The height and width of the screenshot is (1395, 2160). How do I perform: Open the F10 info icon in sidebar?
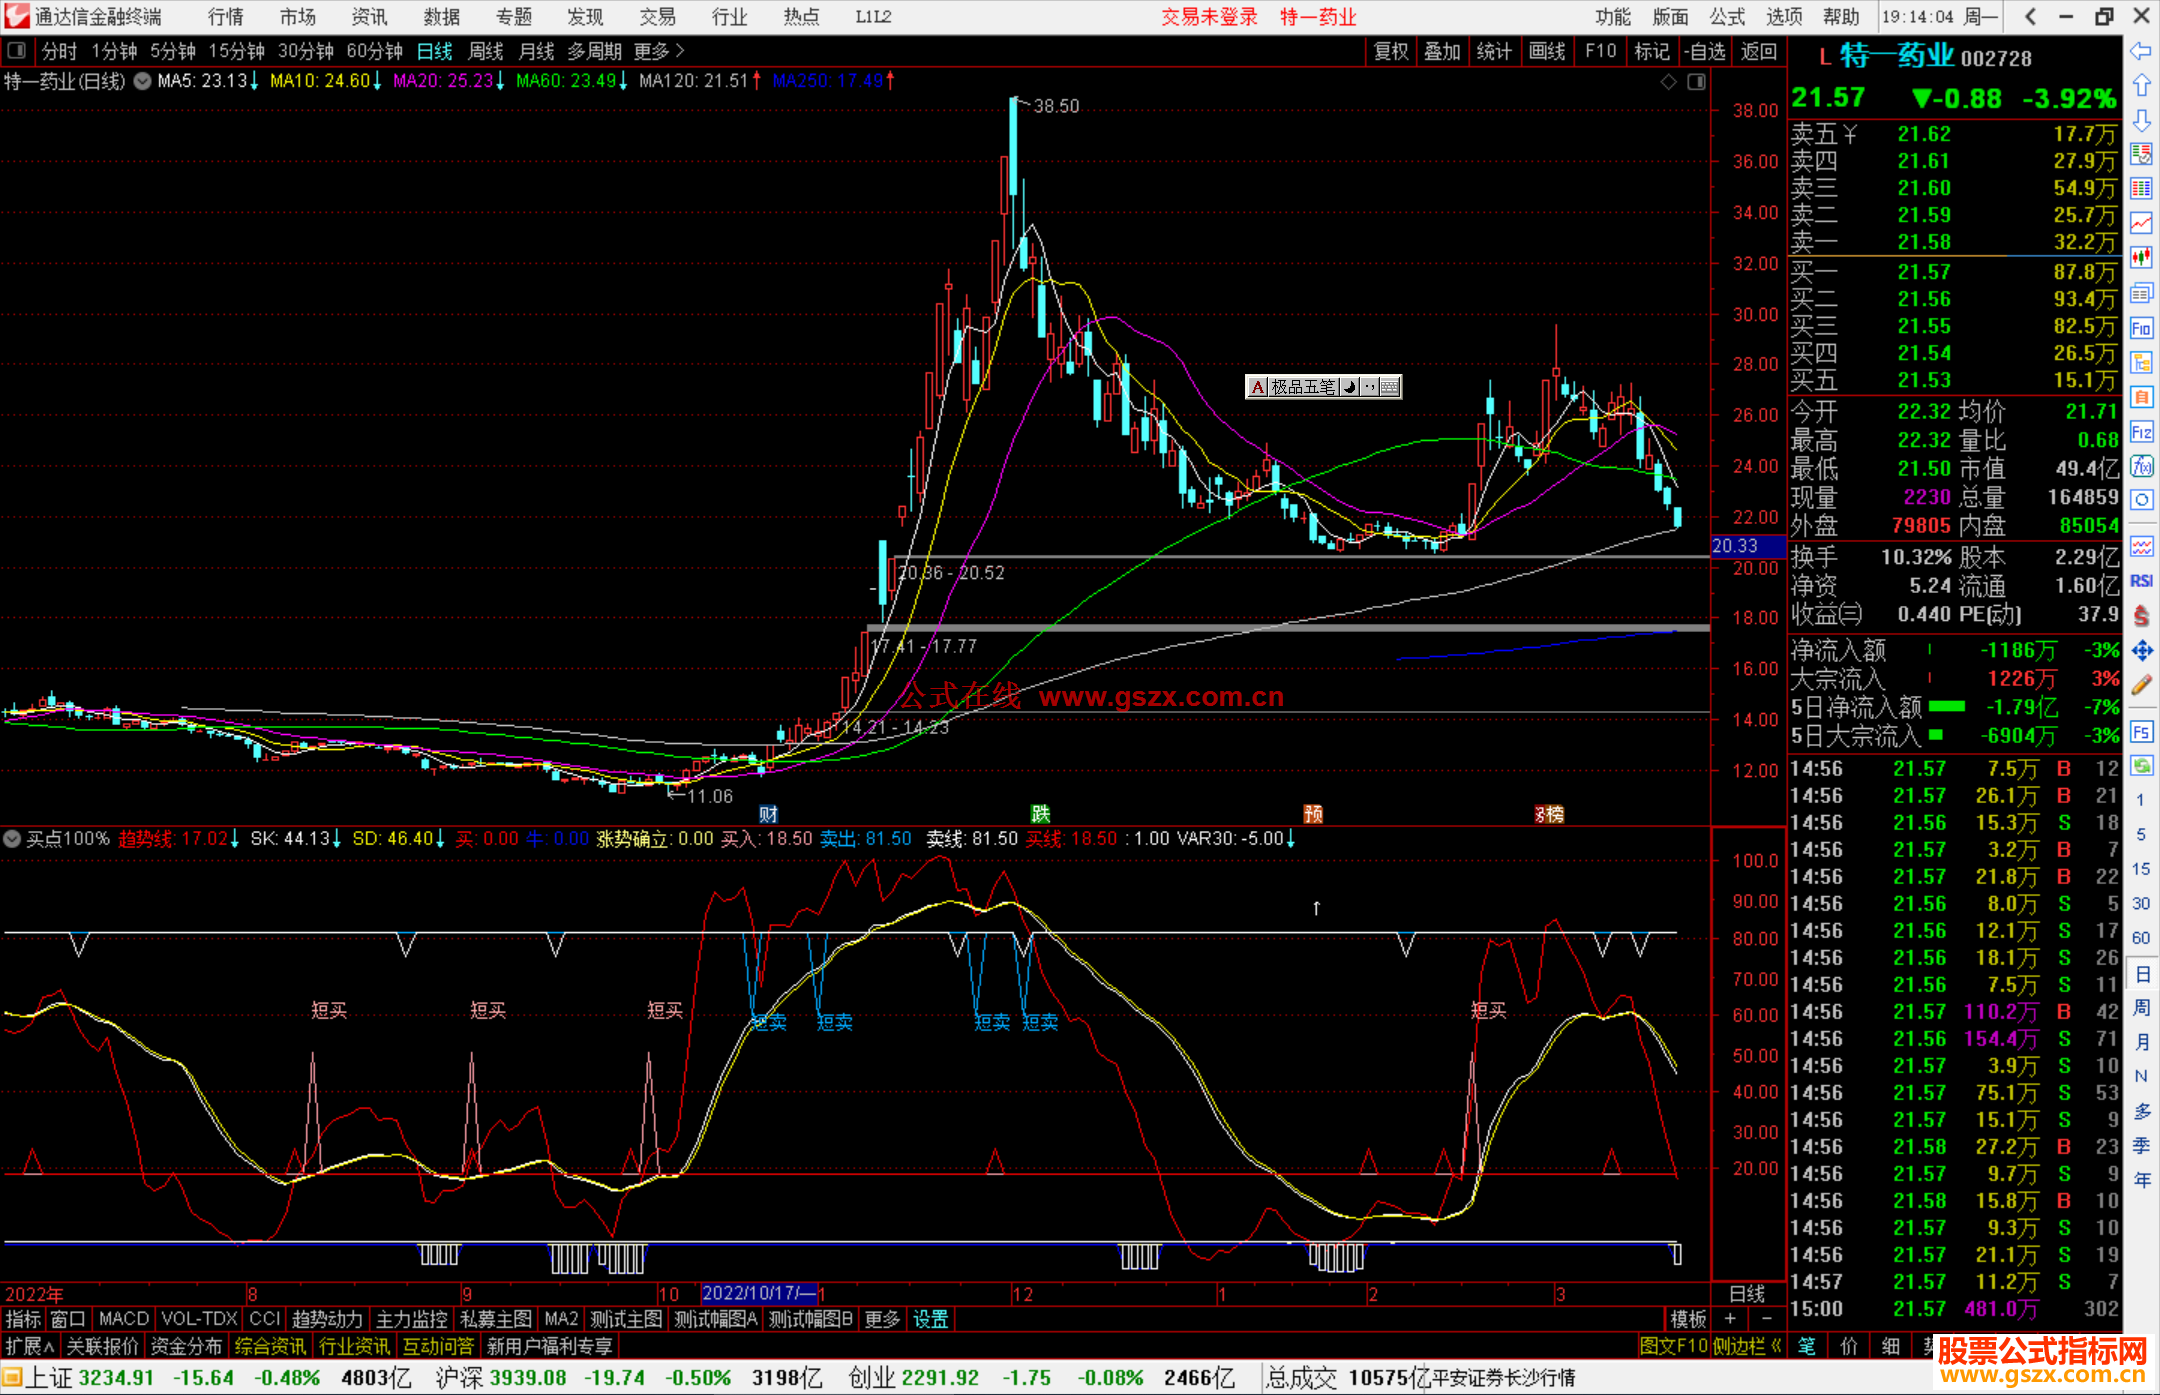pos(2141,328)
